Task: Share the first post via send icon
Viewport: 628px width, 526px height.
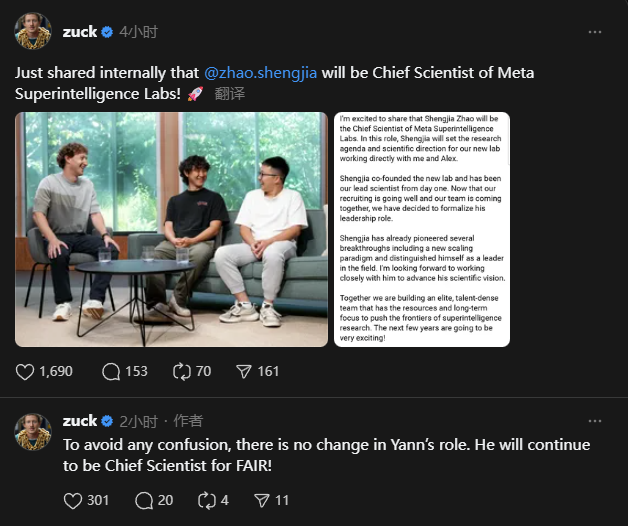Action: (x=244, y=371)
